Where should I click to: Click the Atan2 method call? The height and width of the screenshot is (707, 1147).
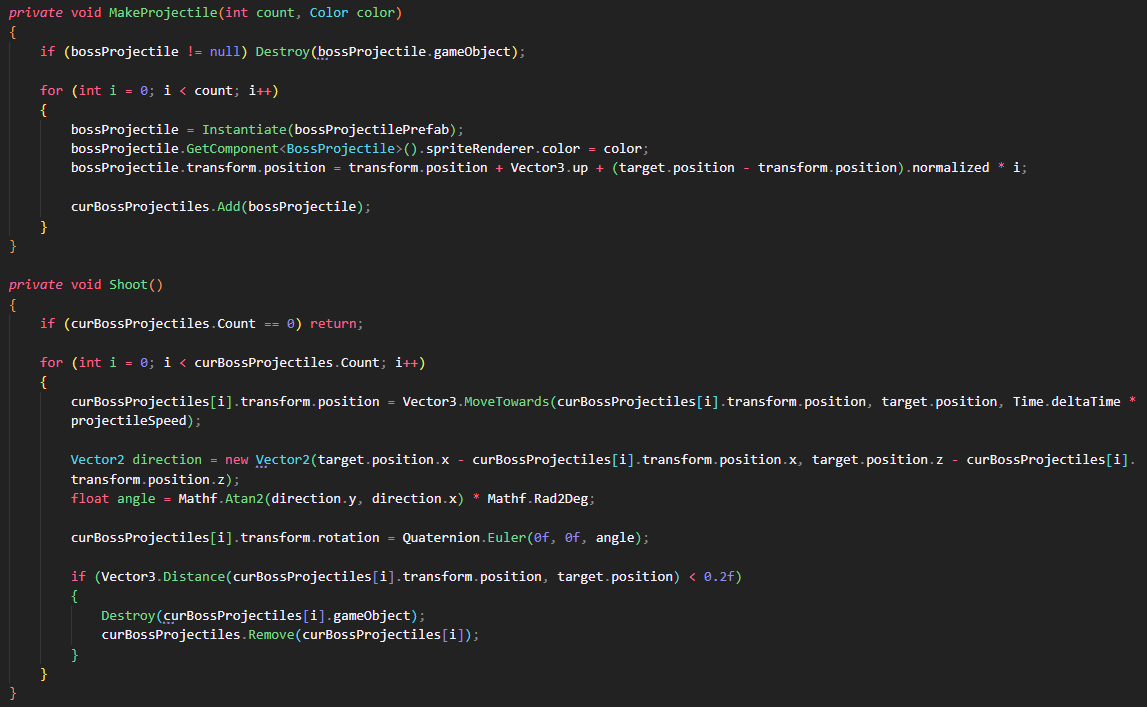click(x=244, y=499)
